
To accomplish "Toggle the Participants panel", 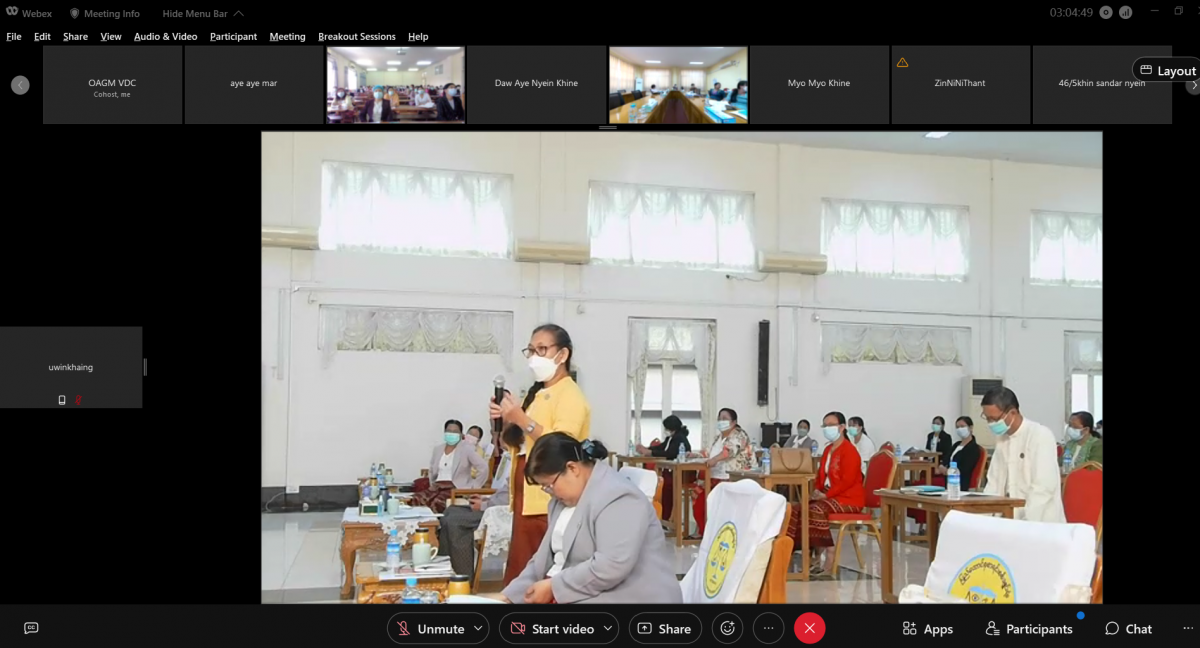I will (1029, 629).
